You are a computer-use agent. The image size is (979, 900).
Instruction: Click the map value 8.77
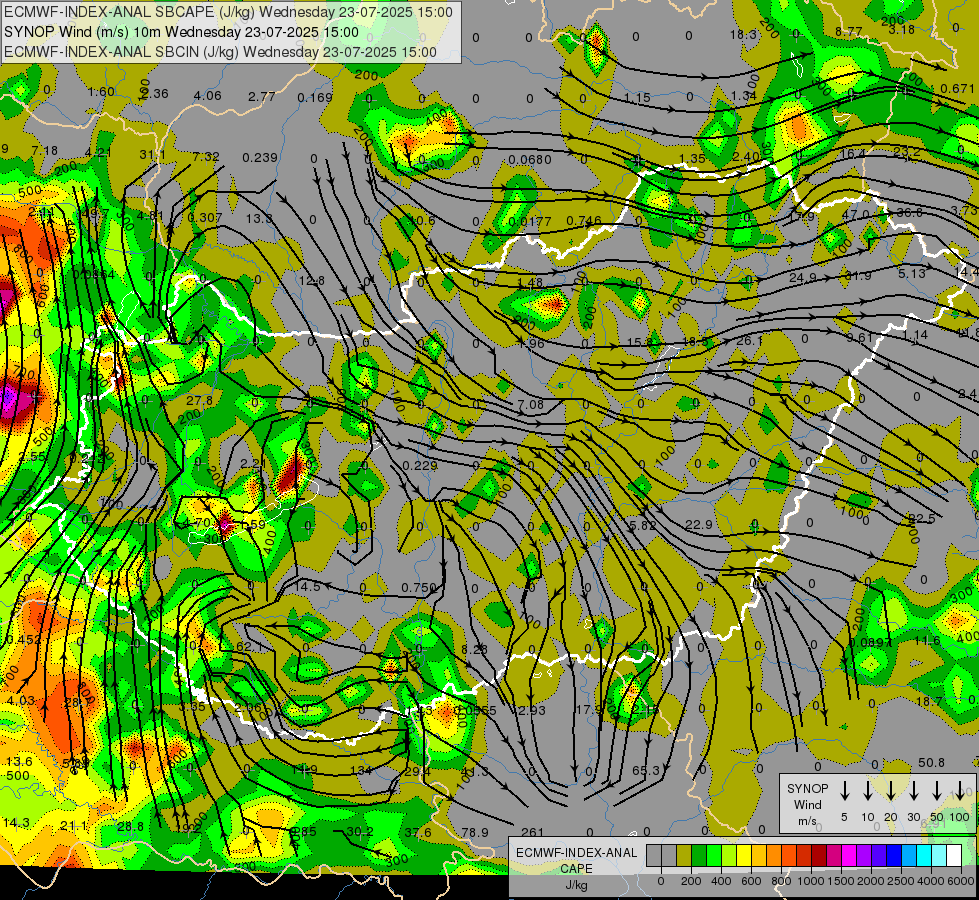849,31
